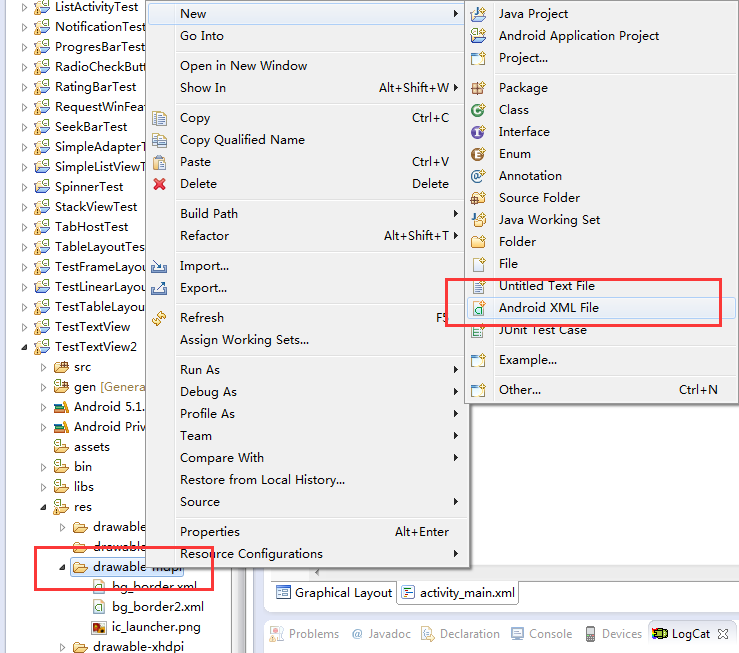Select bg_border2.xml in the project tree
This screenshot has height=653, width=739.
click(x=157, y=607)
